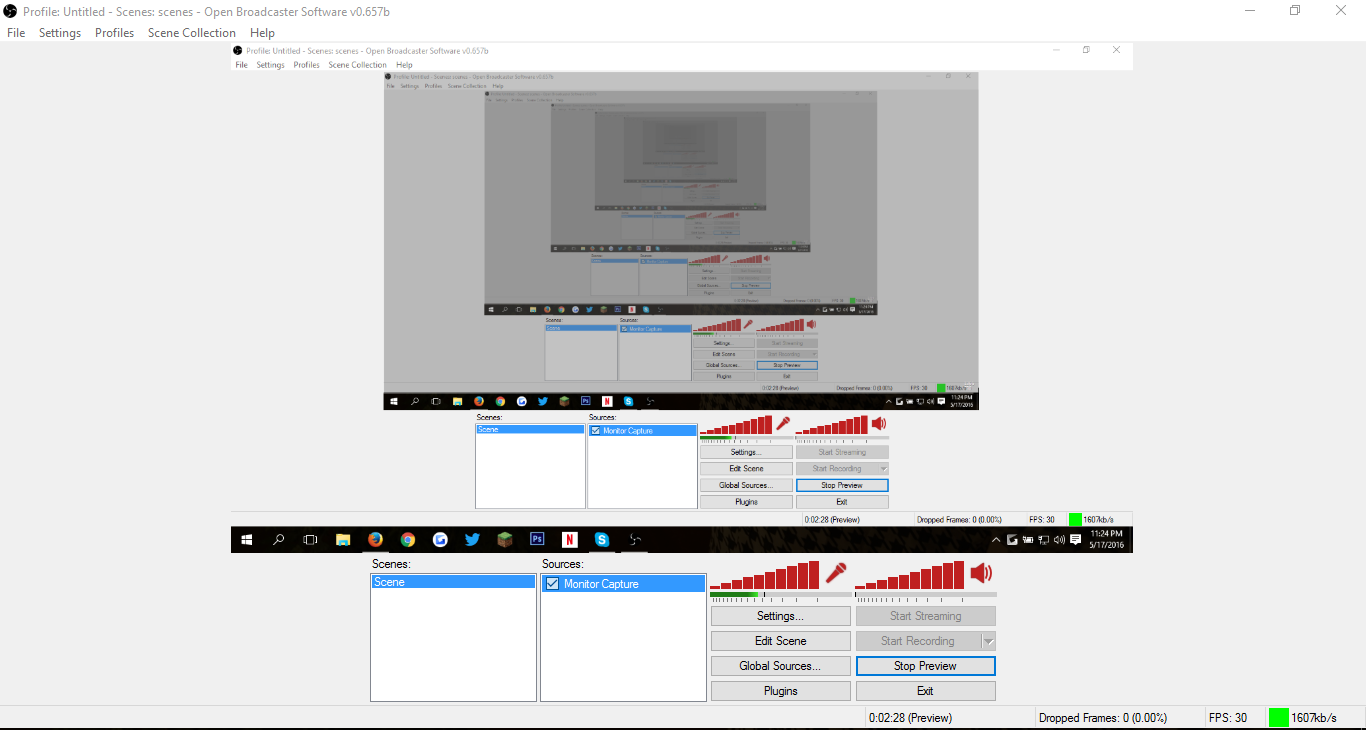Image resolution: width=1366 pixels, height=730 pixels.
Task: Select the Scene entry in Scenes list
Action: 453,582
